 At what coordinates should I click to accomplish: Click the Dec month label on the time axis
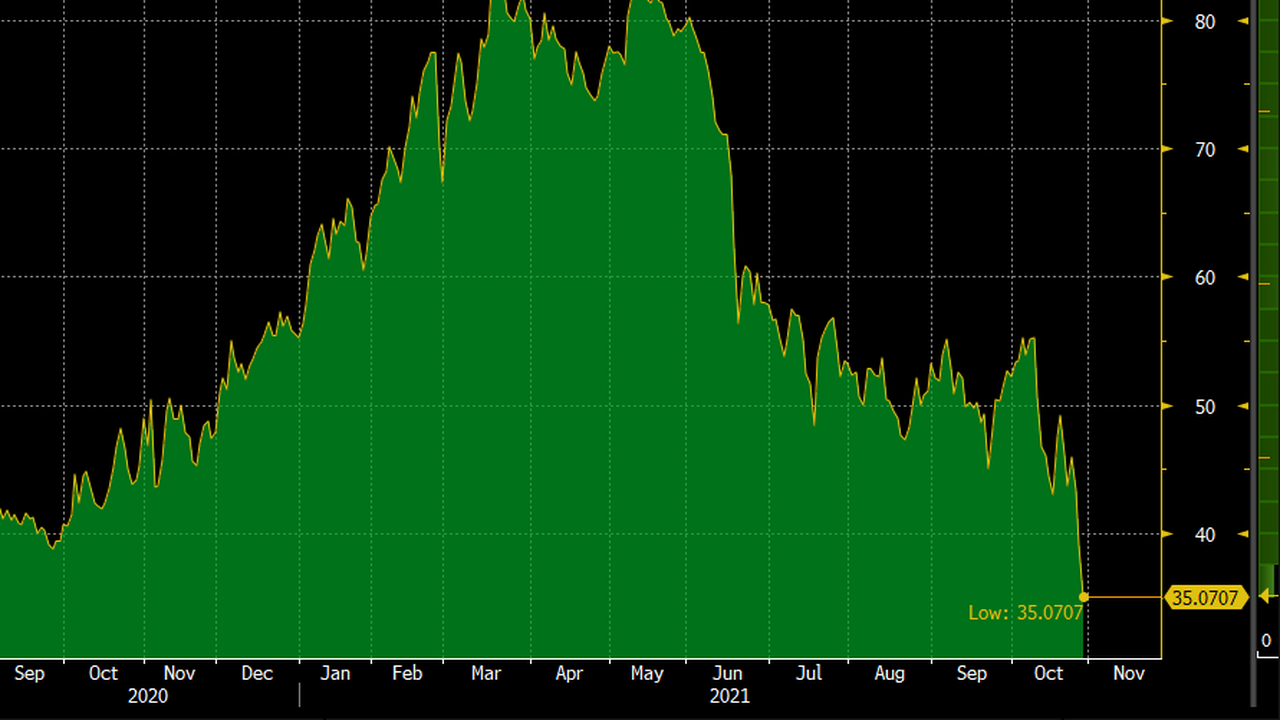coord(257,673)
